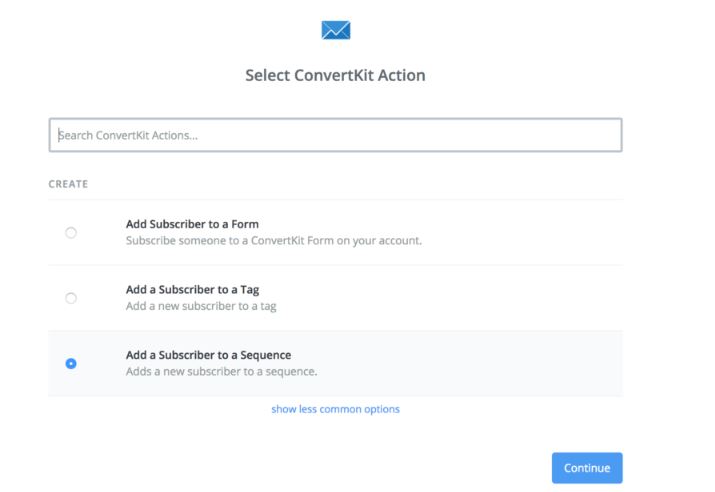Click the ConvertKit envelope icon
This screenshot has height=492, width=715.
pos(336,30)
